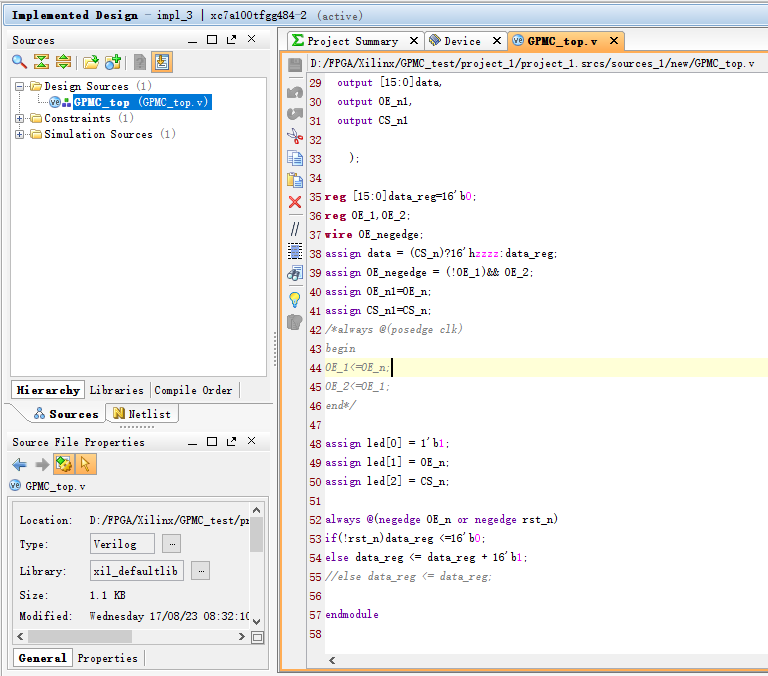The width and height of the screenshot is (768, 676).
Task: Toggle the arrow cursor button in Source File Properties
Action: tap(85, 464)
